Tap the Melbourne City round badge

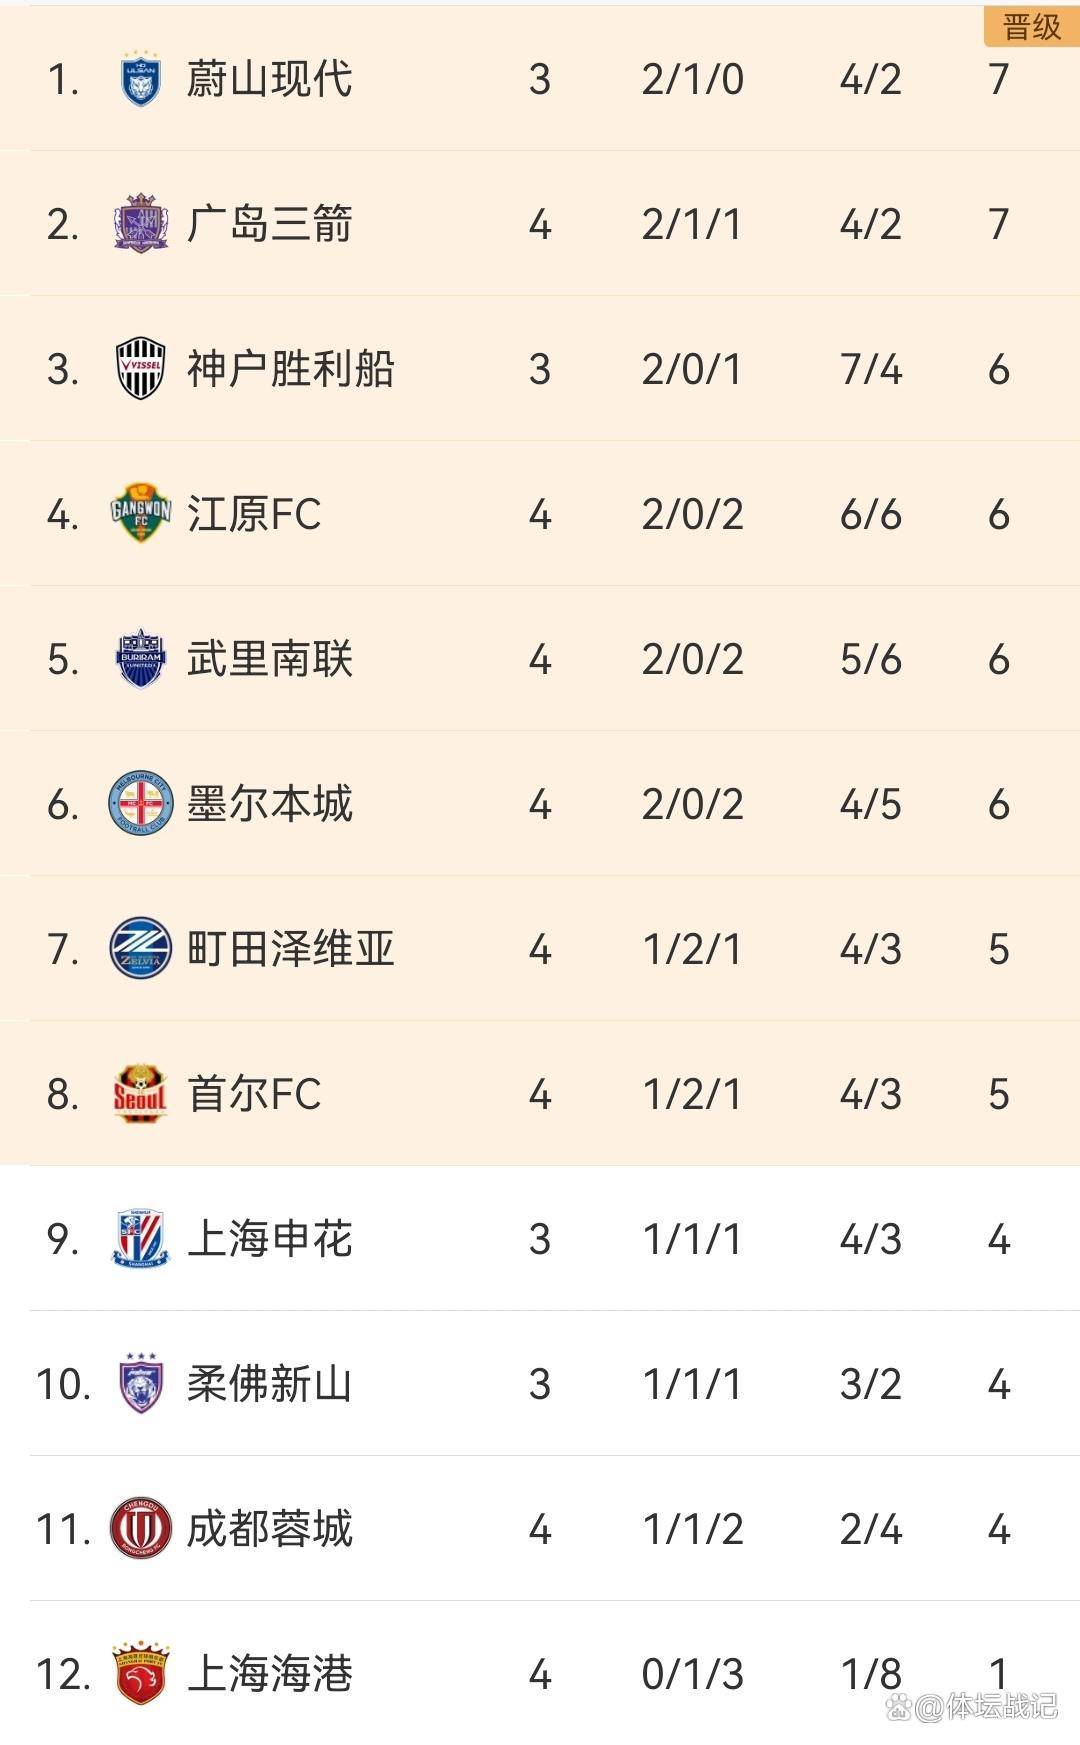click(140, 804)
